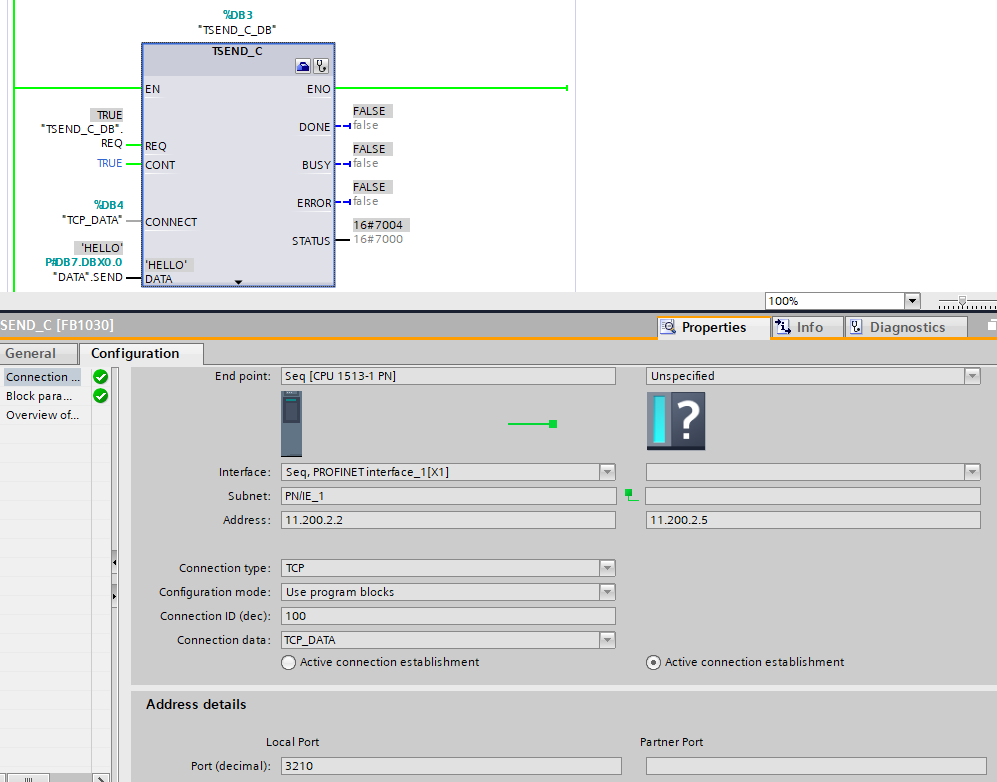Click the green subnet connector icon

tap(630, 494)
